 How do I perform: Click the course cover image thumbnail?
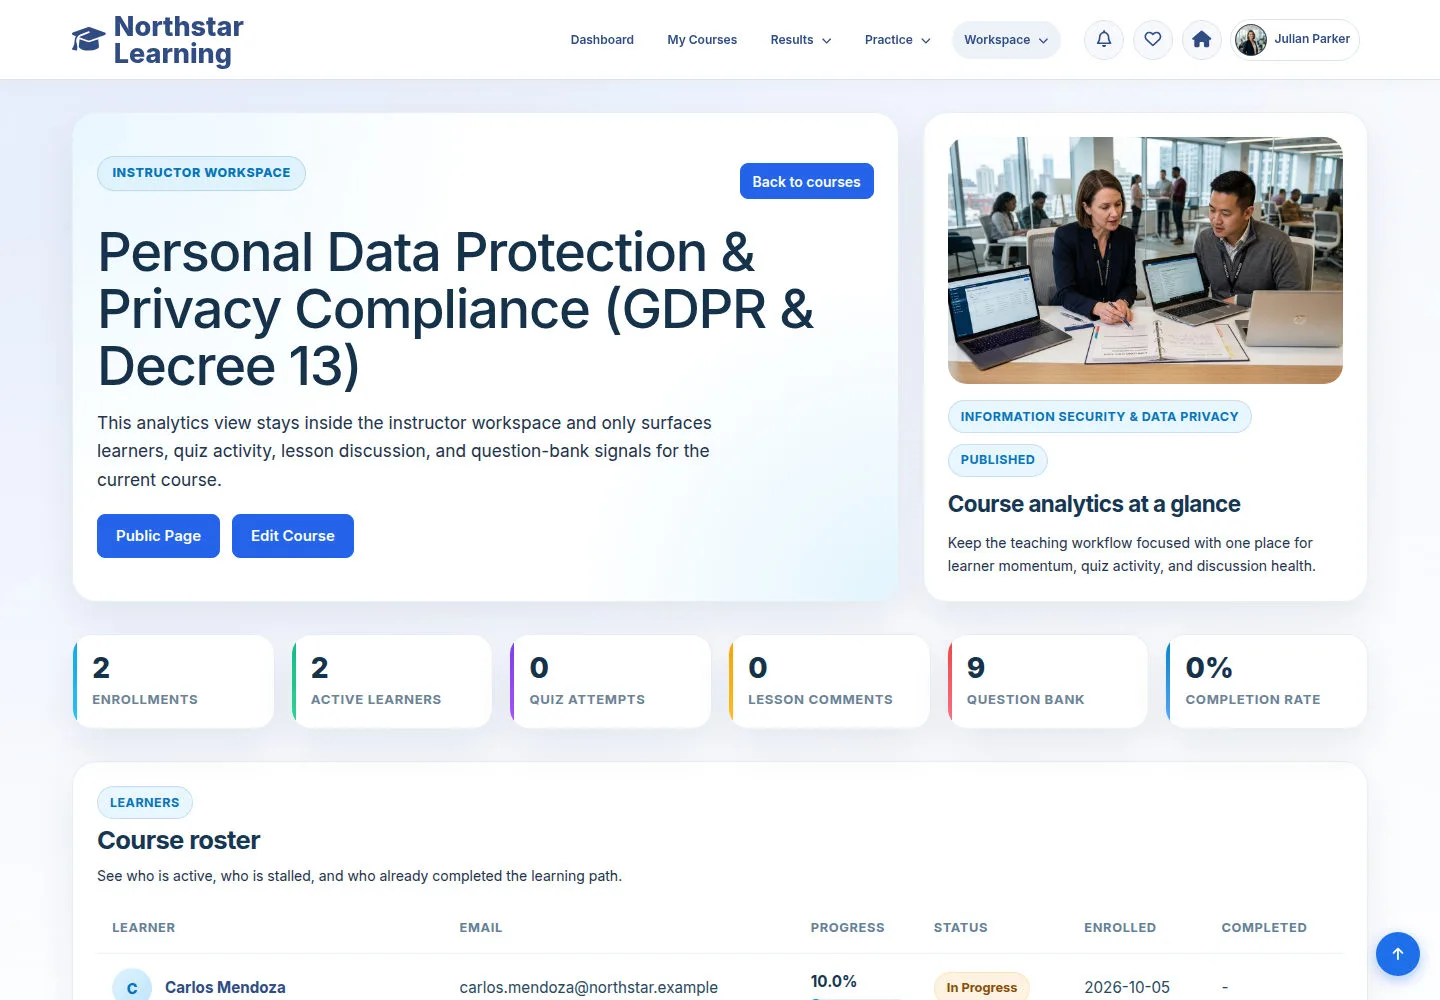[x=1145, y=260]
